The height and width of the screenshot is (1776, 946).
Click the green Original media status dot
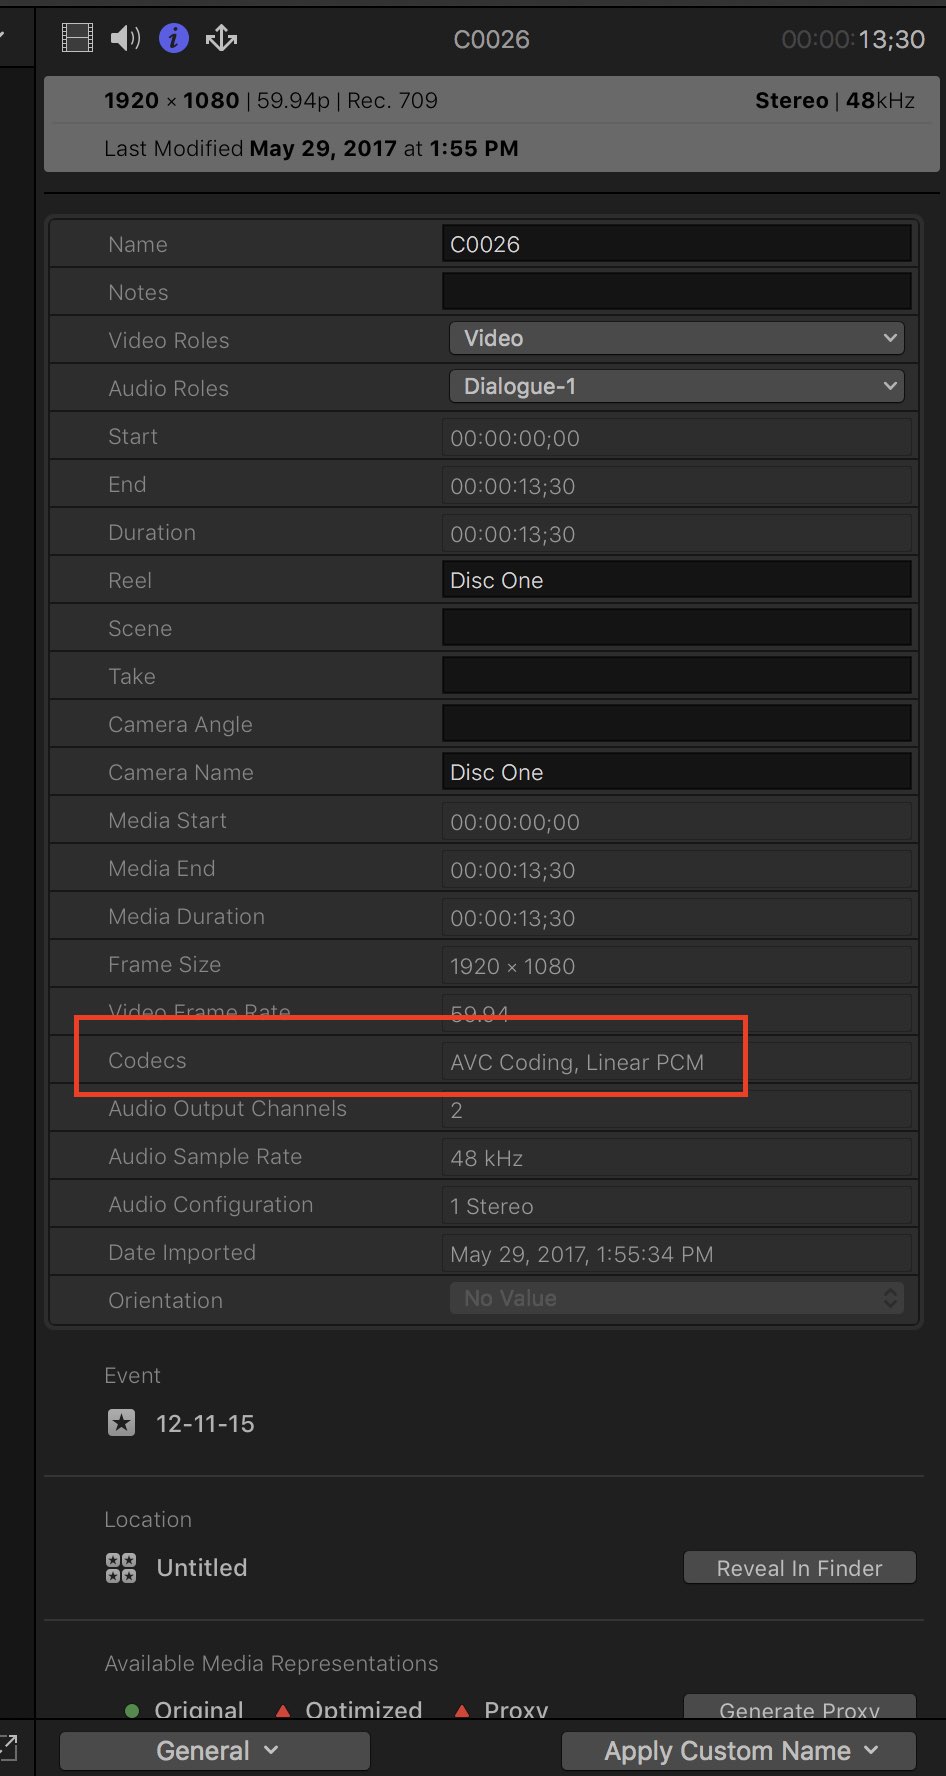tap(132, 1710)
